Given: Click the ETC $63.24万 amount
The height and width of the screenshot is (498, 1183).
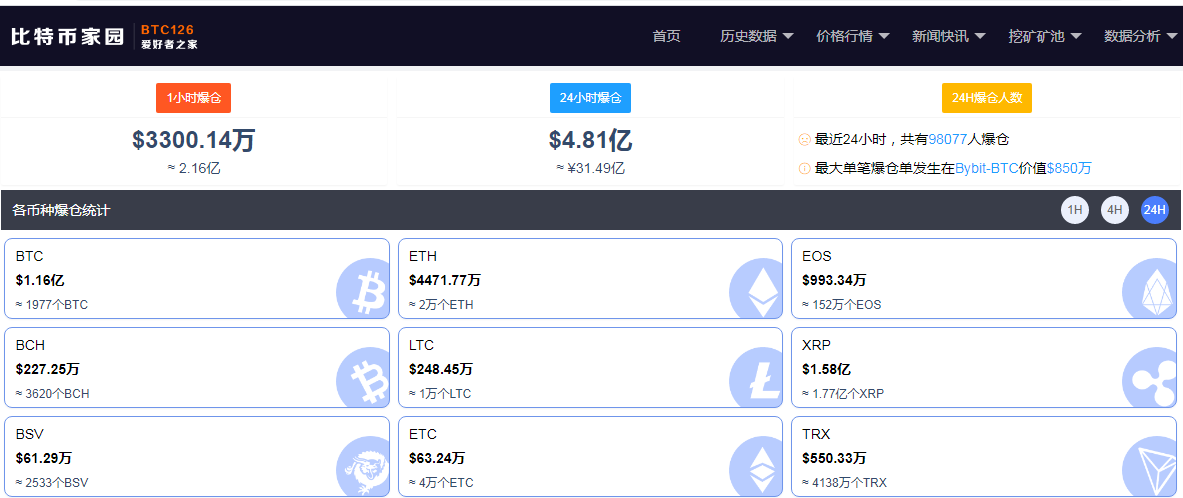Looking at the screenshot, I should click(437, 458).
